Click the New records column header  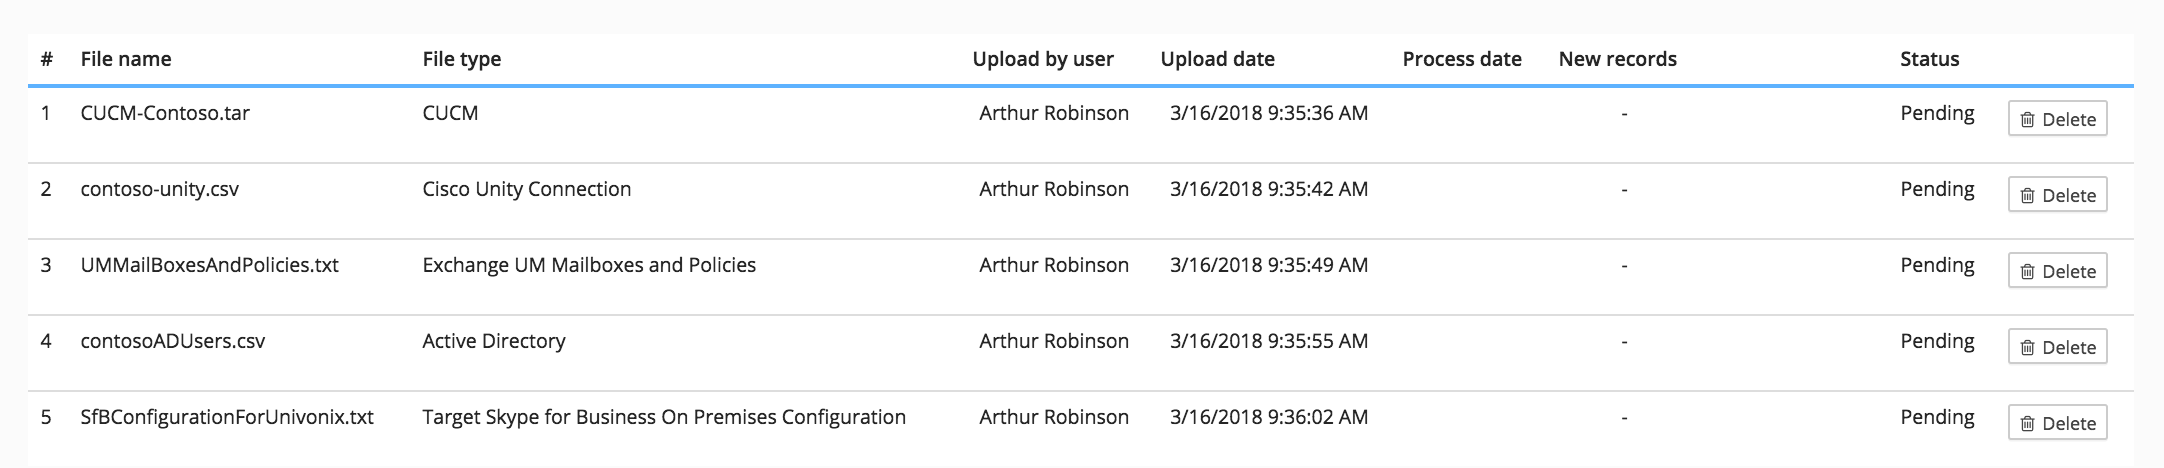click(x=1617, y=59)
